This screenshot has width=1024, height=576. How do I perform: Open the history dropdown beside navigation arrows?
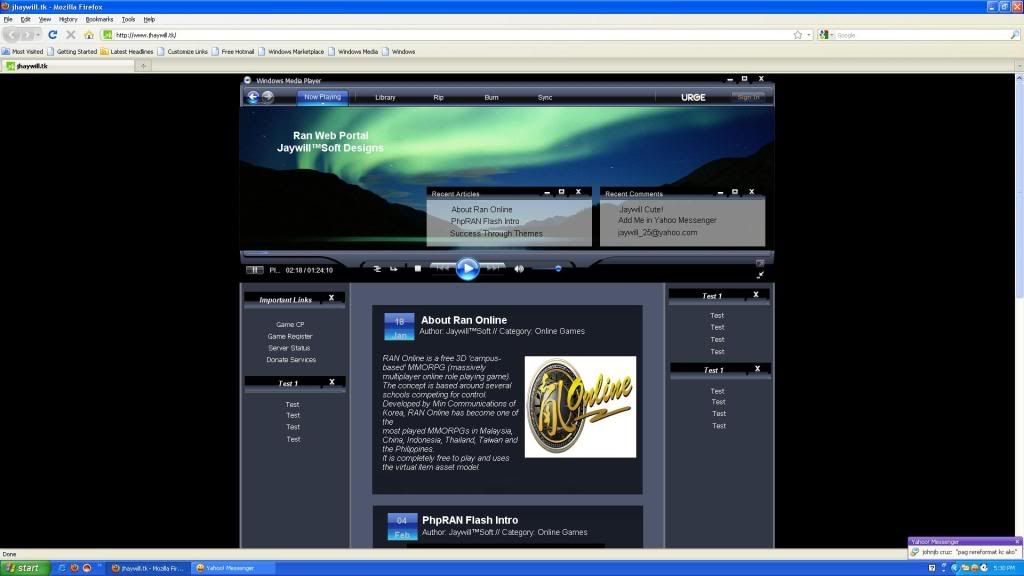37,34
